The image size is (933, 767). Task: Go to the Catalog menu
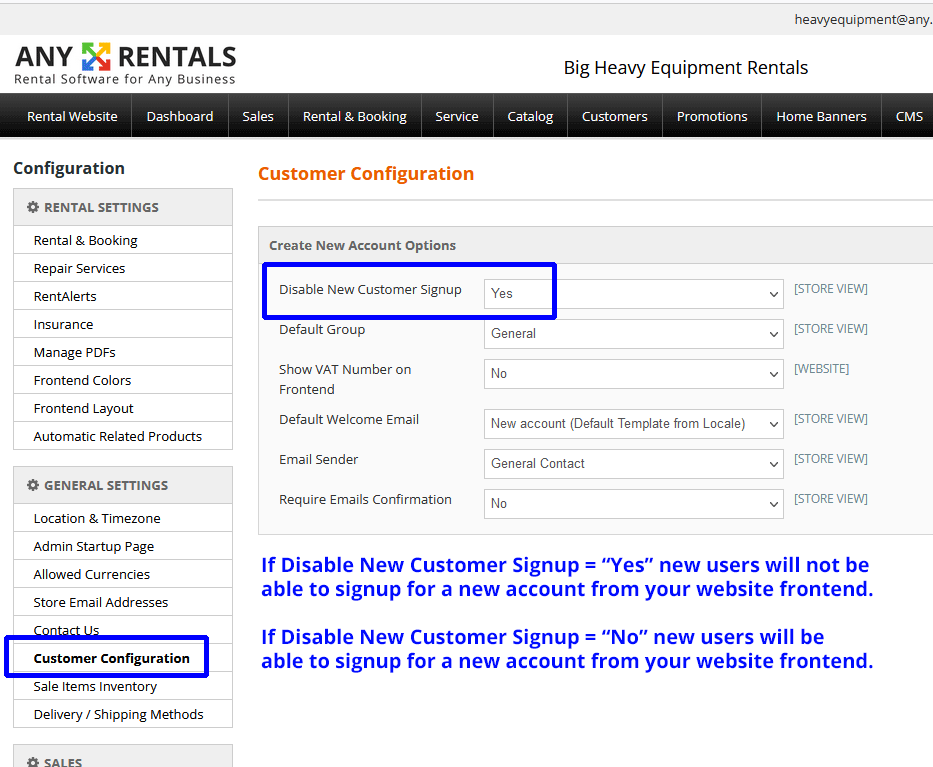[x=530, y=116]
